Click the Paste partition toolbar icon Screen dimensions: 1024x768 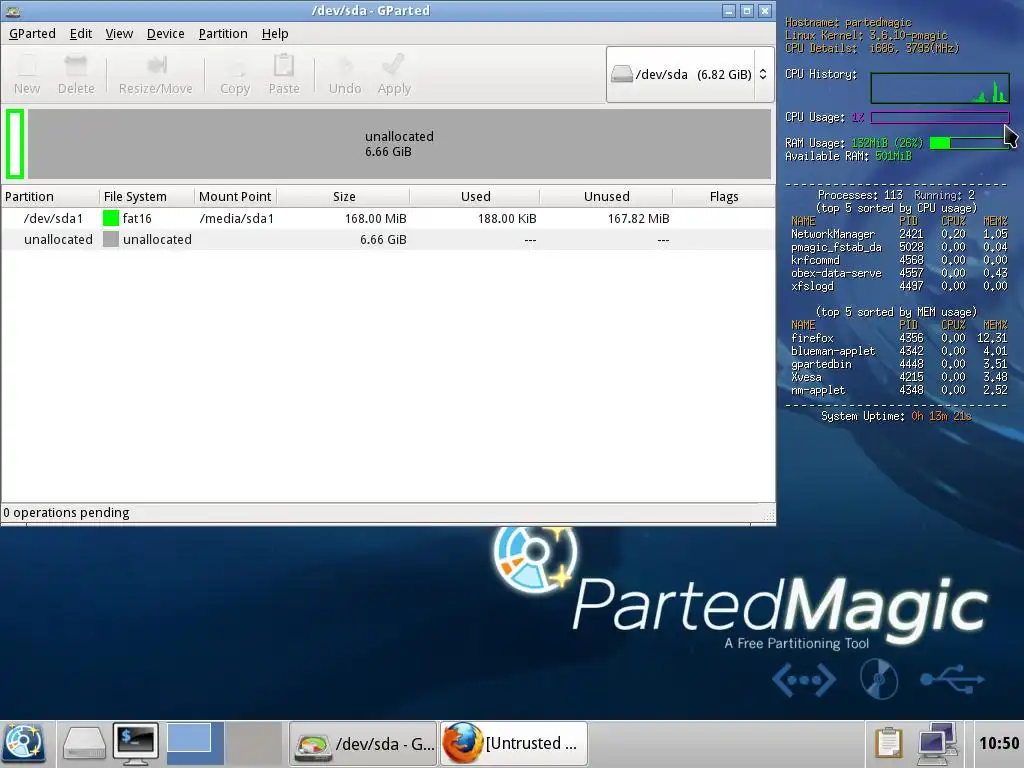click(x=284, y=74)
